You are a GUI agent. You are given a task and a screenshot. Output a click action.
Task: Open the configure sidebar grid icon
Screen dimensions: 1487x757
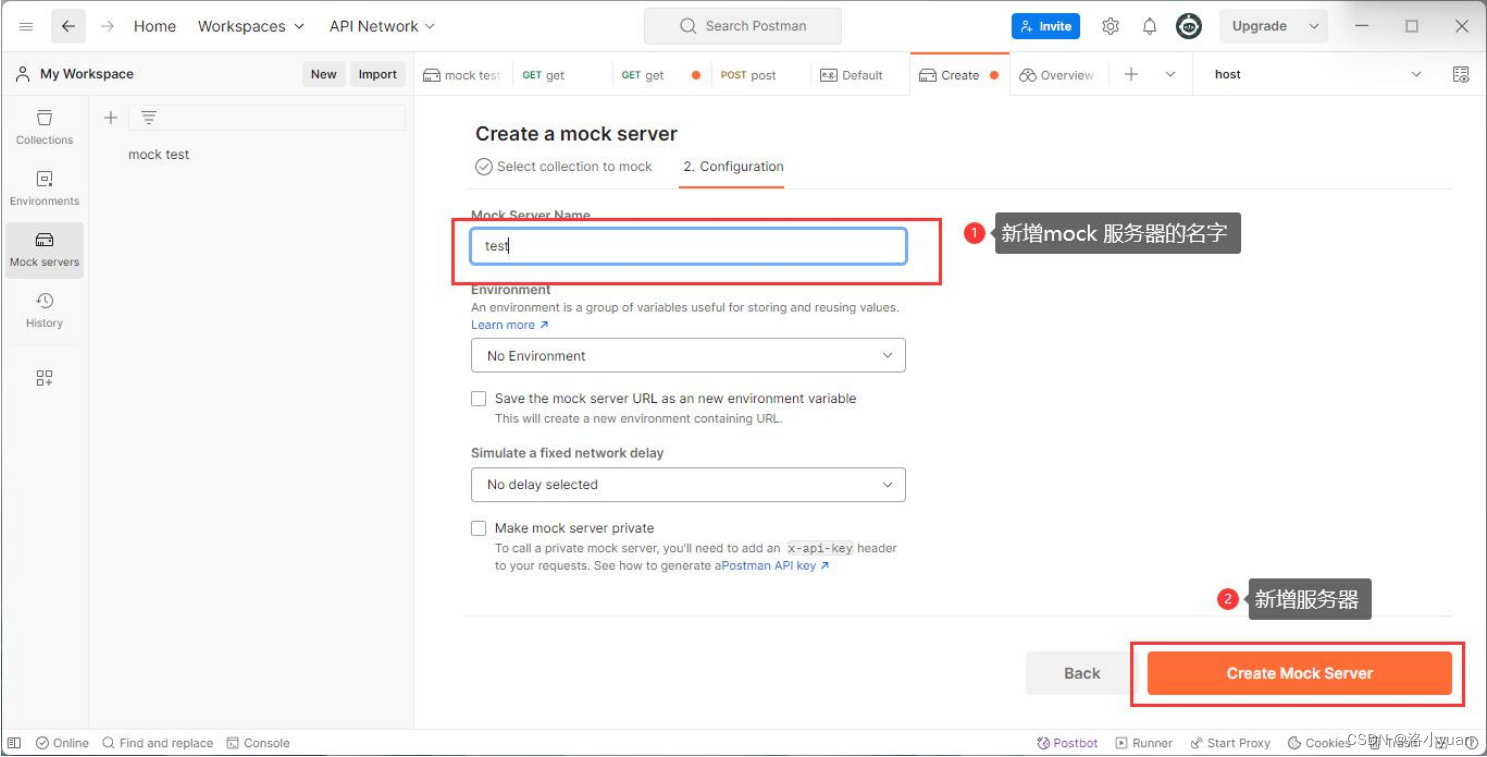tap(44, 378)
